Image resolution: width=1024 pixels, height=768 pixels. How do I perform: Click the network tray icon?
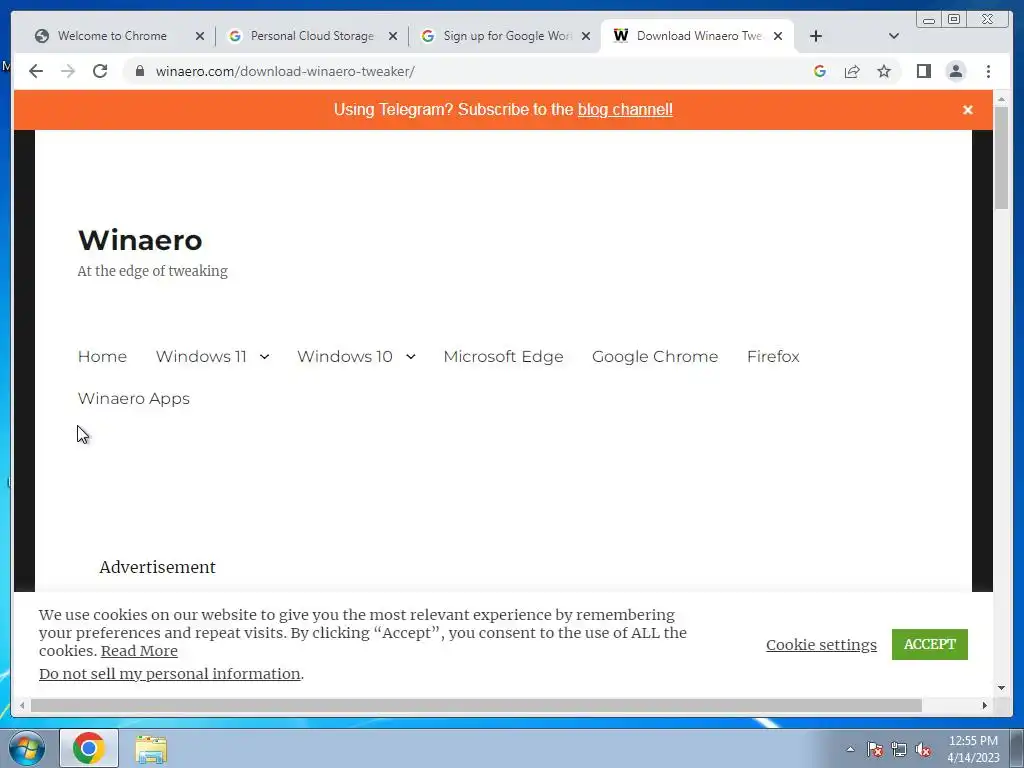[899, 749]
